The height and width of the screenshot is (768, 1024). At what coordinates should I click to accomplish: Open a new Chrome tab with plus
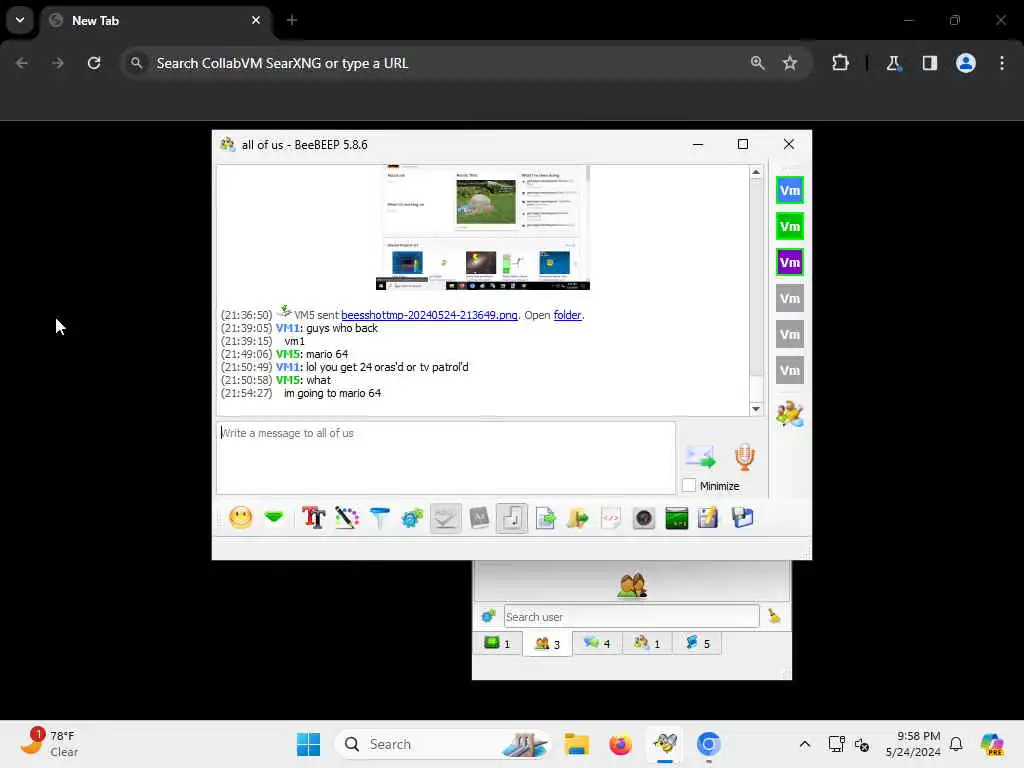[292, 20]
